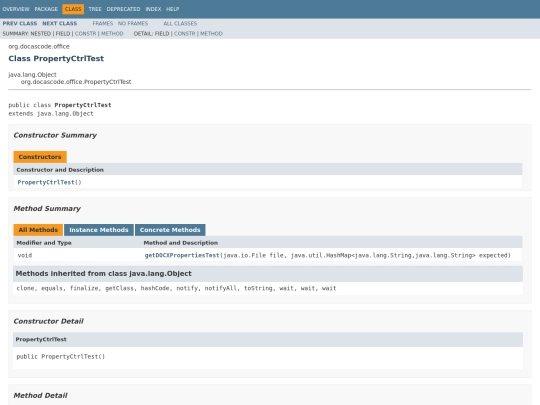
Task: Click 'Method and Description' column header
Action: point(181,243)
